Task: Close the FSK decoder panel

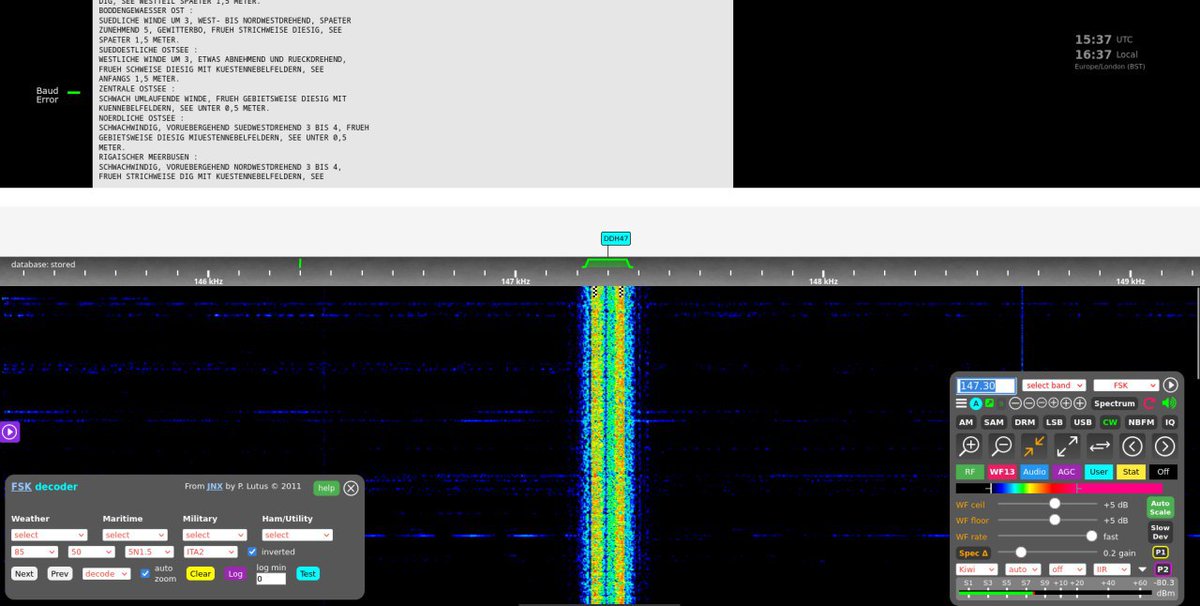Action: pyautogui.click(x=351, y=488)
